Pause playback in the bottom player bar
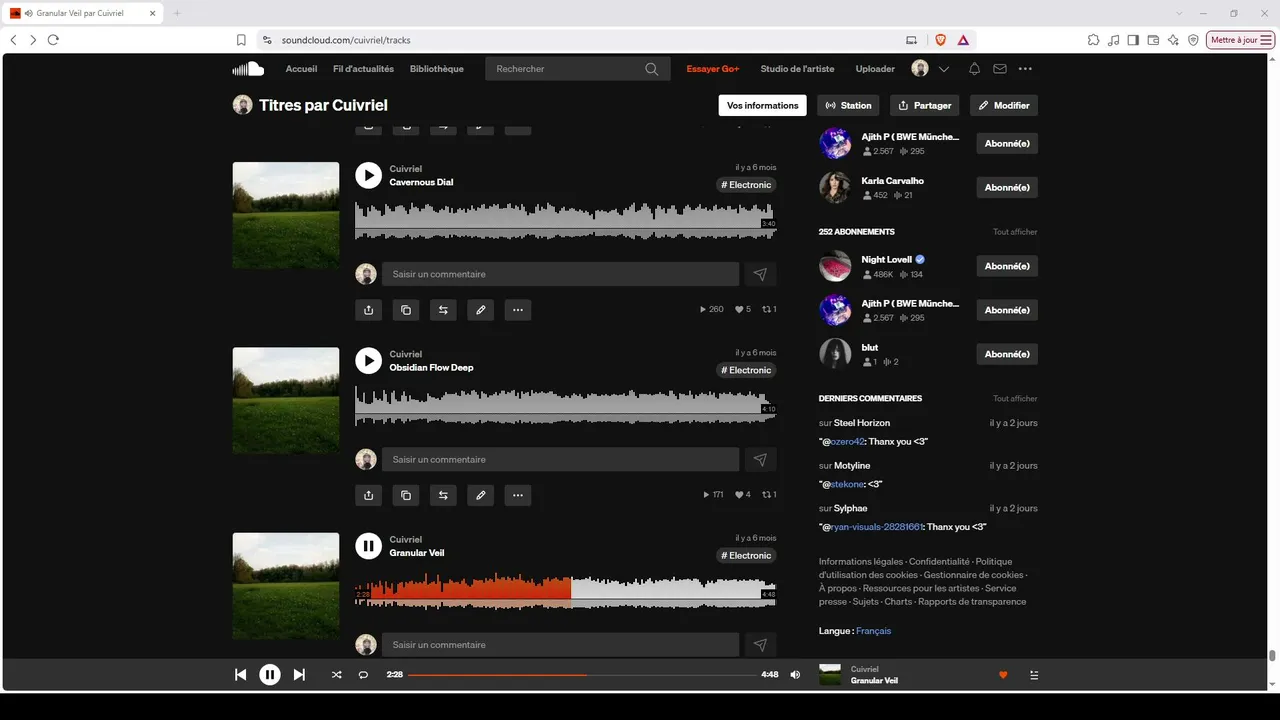The height and width of the screenshot is (720, 1280). (x=270, y=675)
